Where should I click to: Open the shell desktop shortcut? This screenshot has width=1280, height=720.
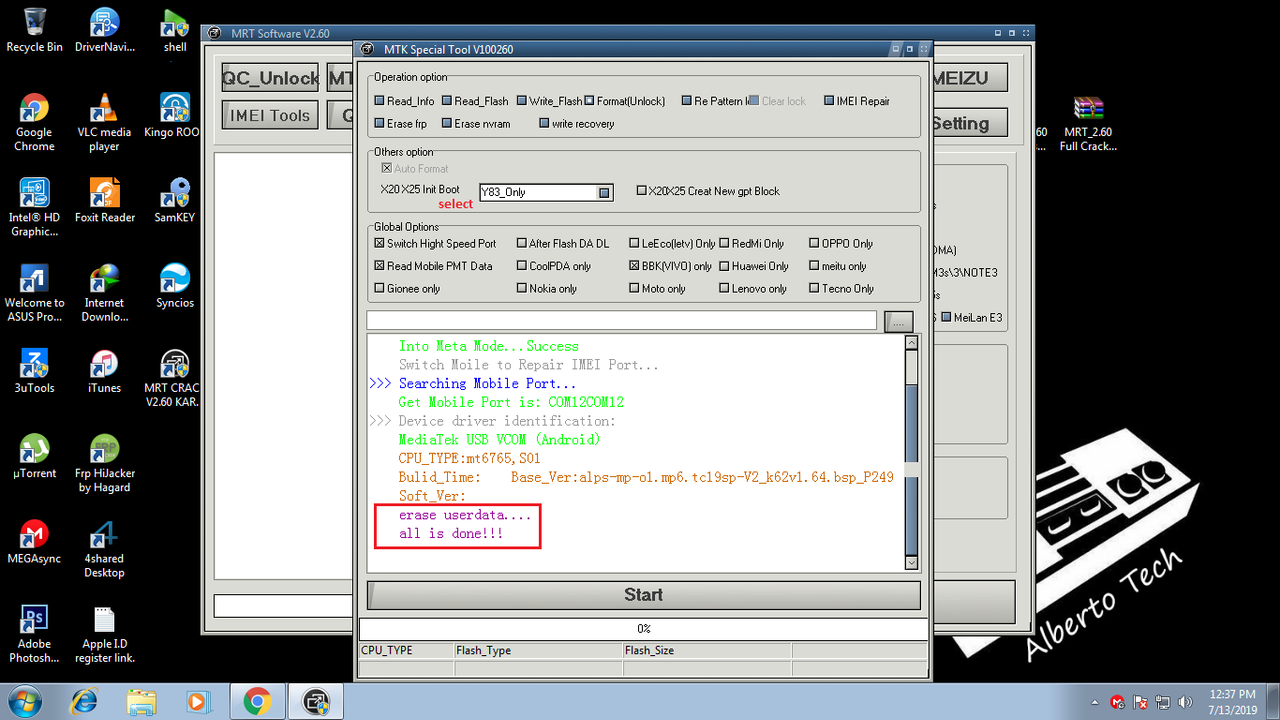coord(175,30)
